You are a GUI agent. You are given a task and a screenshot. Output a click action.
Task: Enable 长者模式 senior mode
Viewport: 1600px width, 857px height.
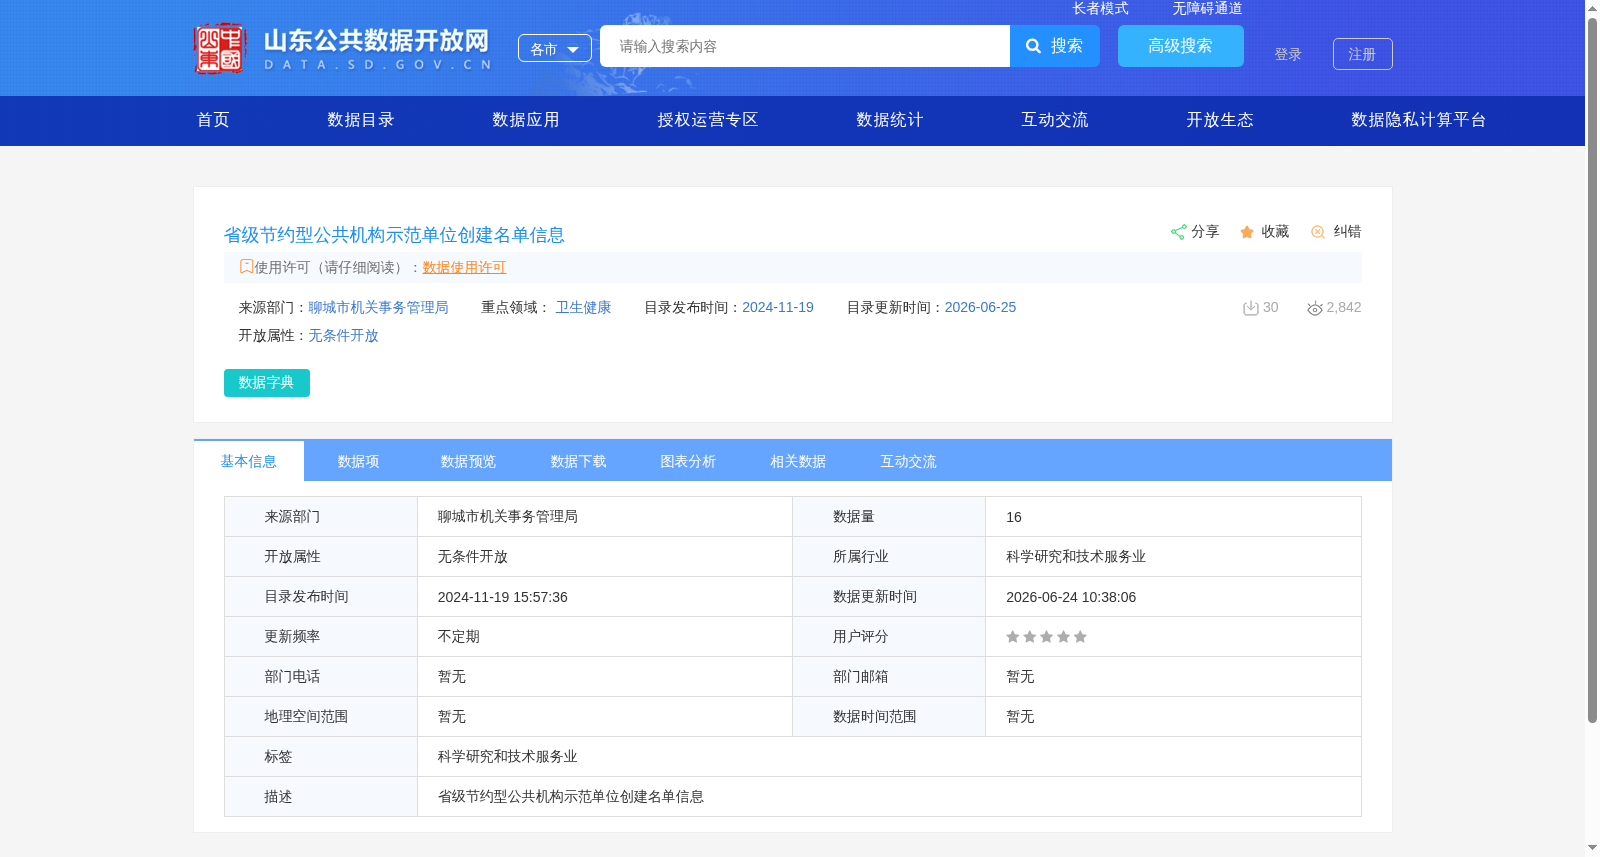pyautogui.click(x=1101, y=8)
